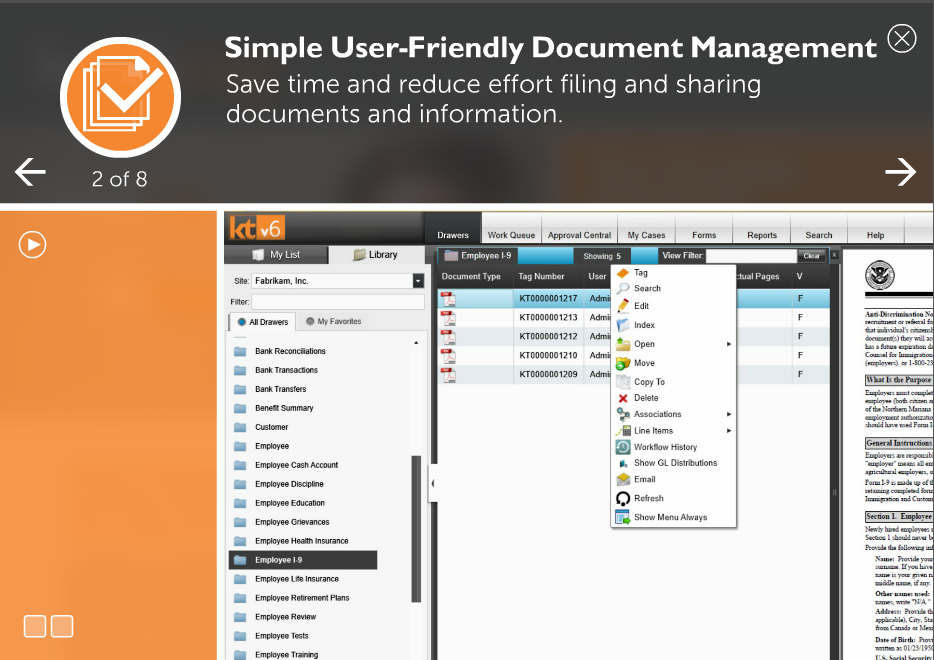The height and width of the screenshot is (660, 934).
Task: Advance to the next slide arrow
Action: (900, 172)
